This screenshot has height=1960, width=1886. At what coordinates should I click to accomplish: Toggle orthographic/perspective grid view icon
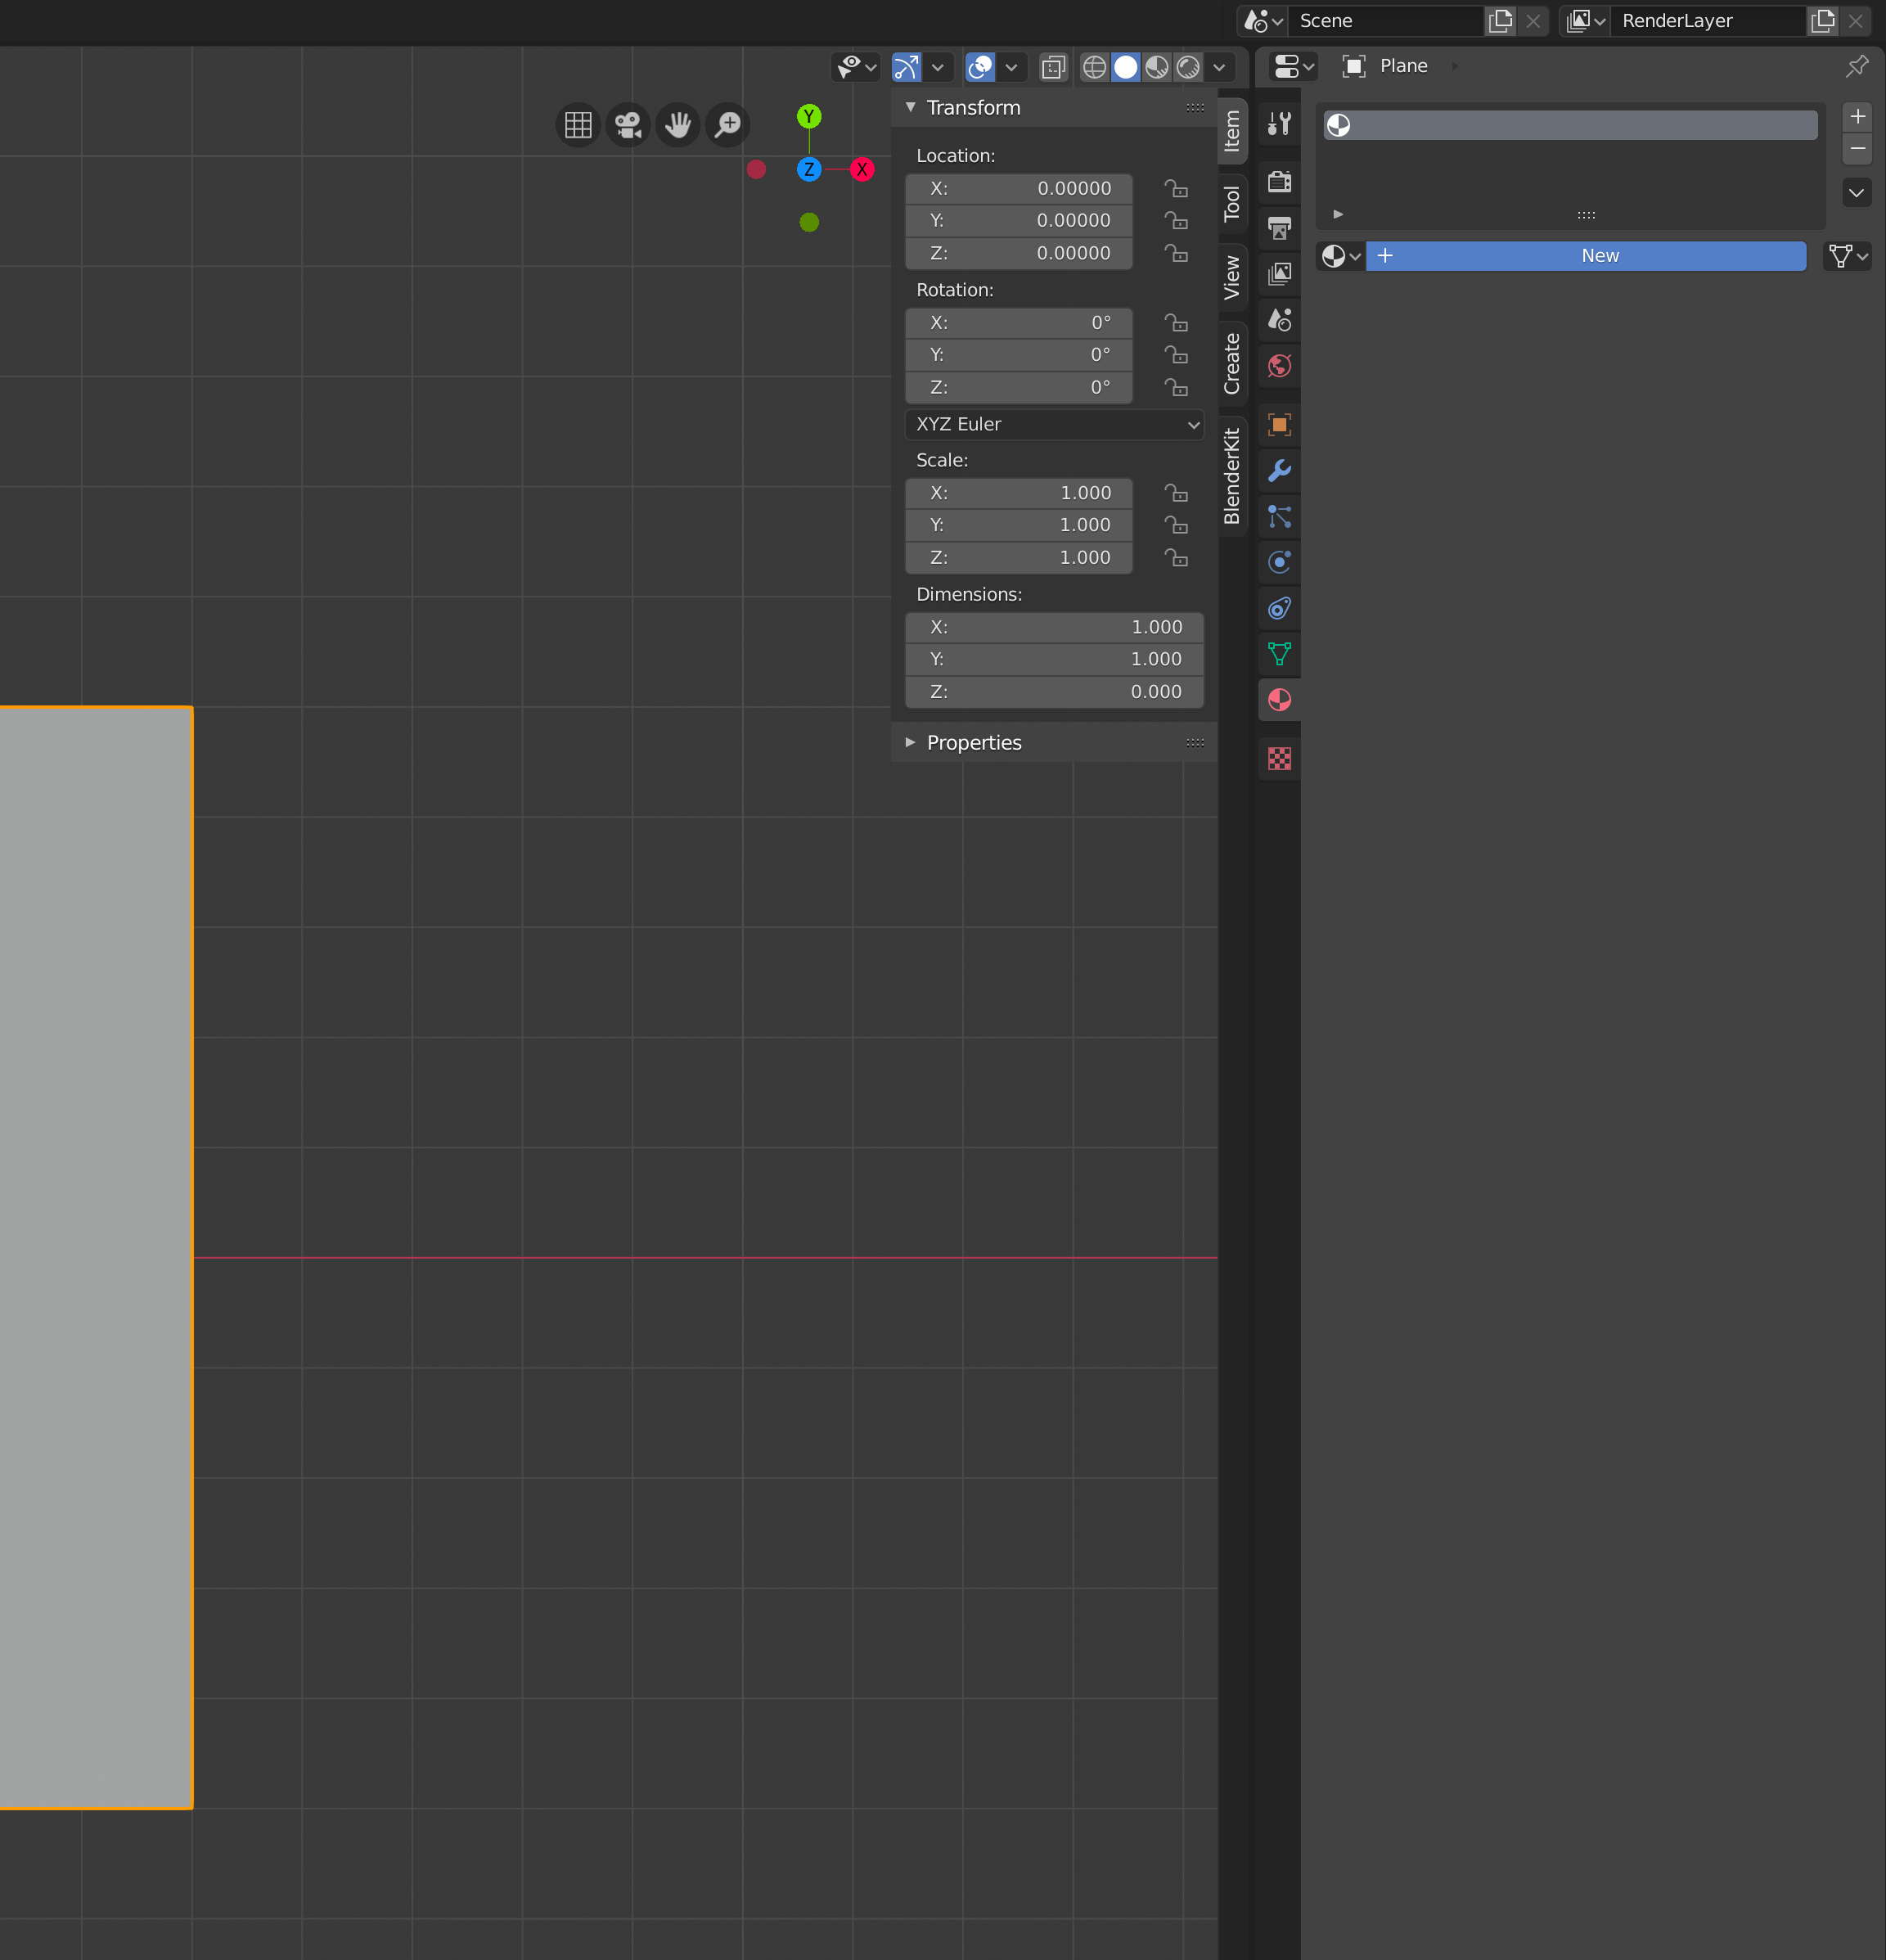coord(578,125)
